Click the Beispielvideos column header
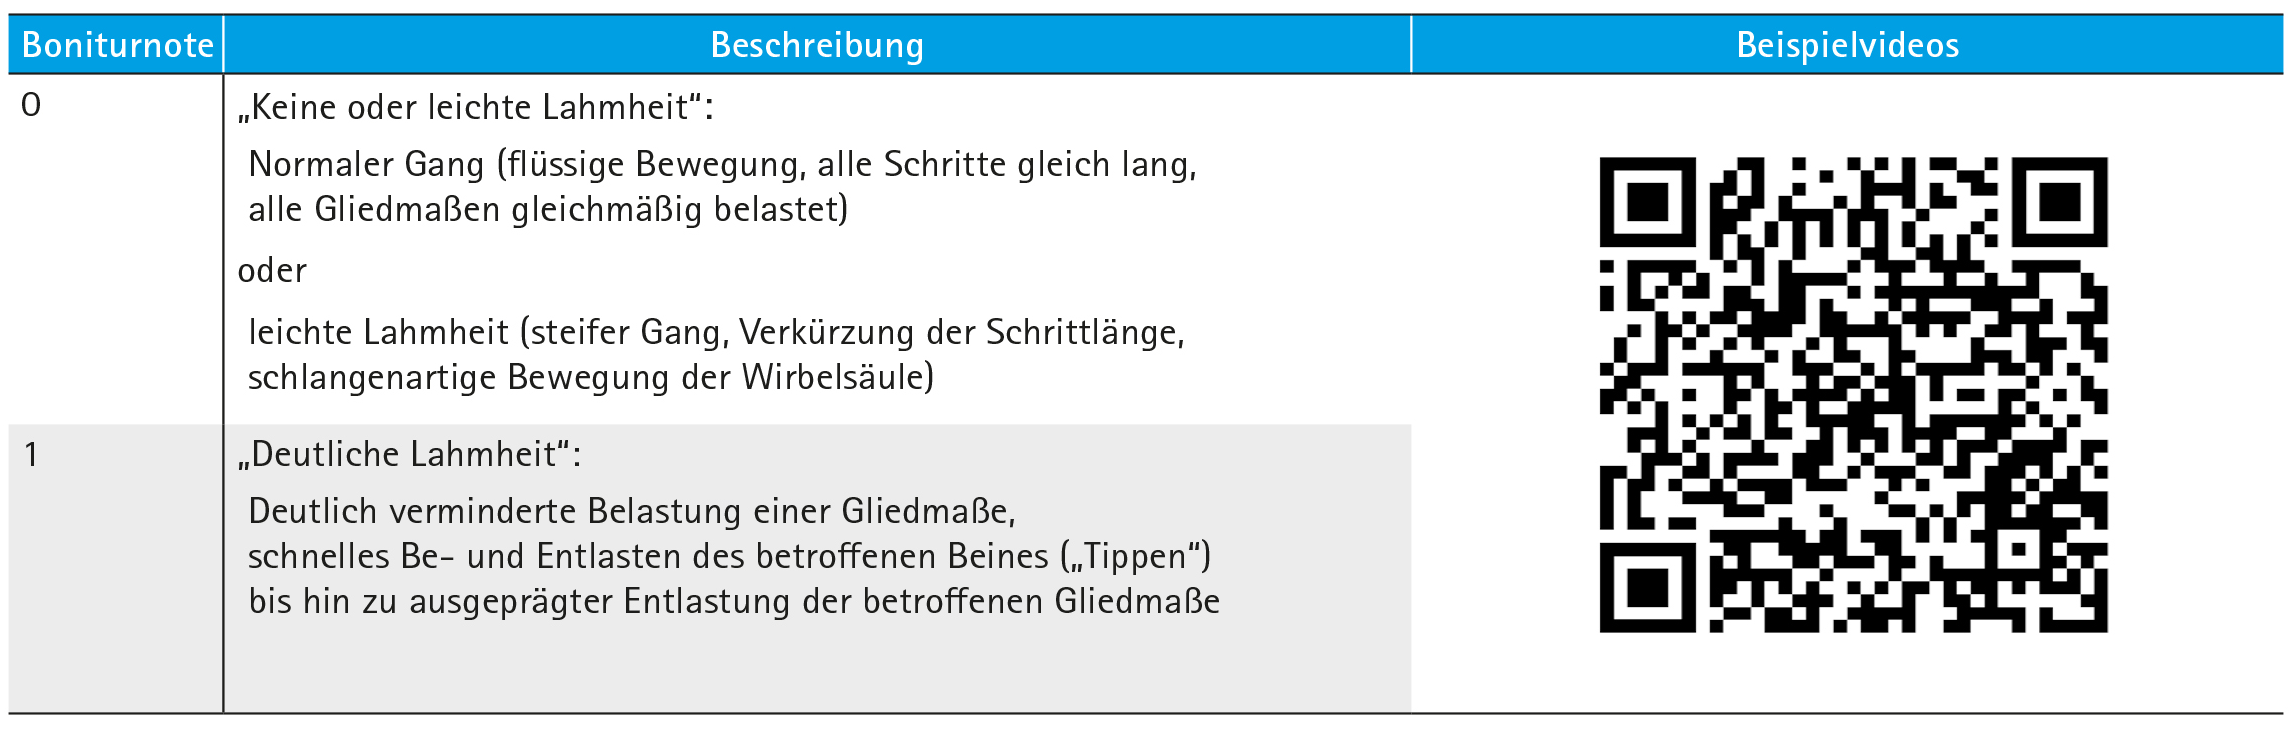This screenshot has width=2289, height=729. tap(1847, 45)
